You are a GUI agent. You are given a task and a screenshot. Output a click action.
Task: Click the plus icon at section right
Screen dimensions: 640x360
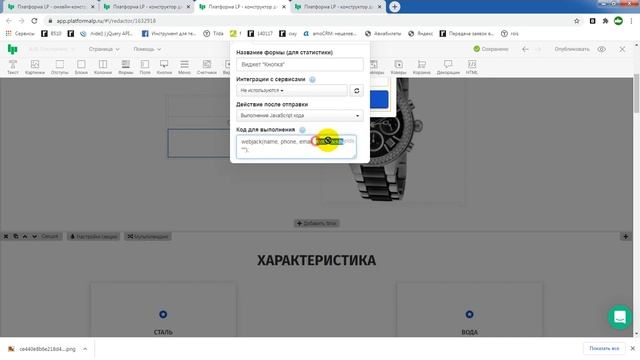(625, 236)
